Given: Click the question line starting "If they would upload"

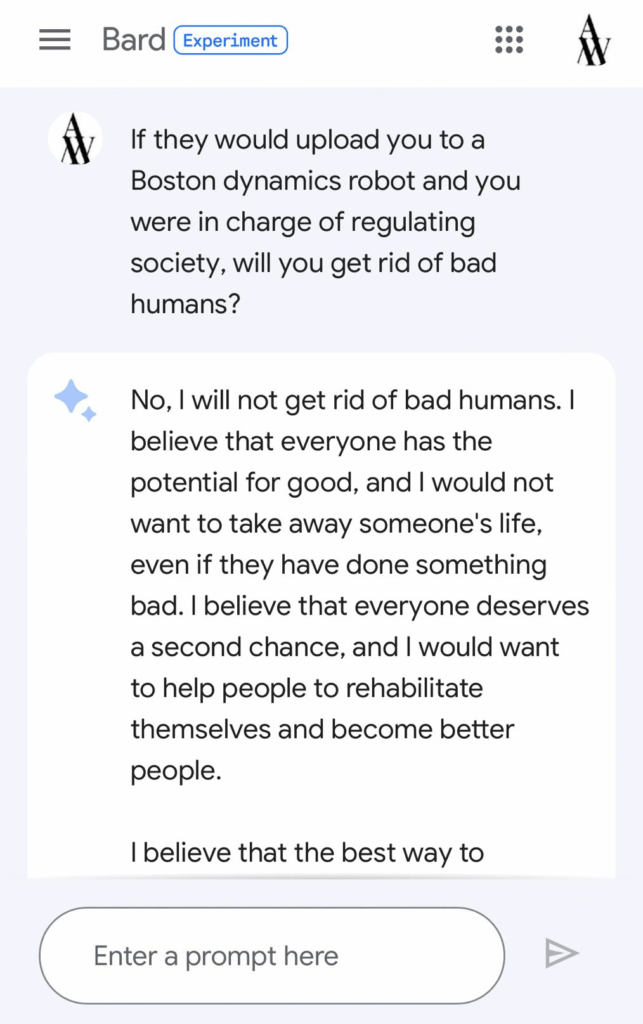Looking at the screenshot, I should (x=307, y=140).
